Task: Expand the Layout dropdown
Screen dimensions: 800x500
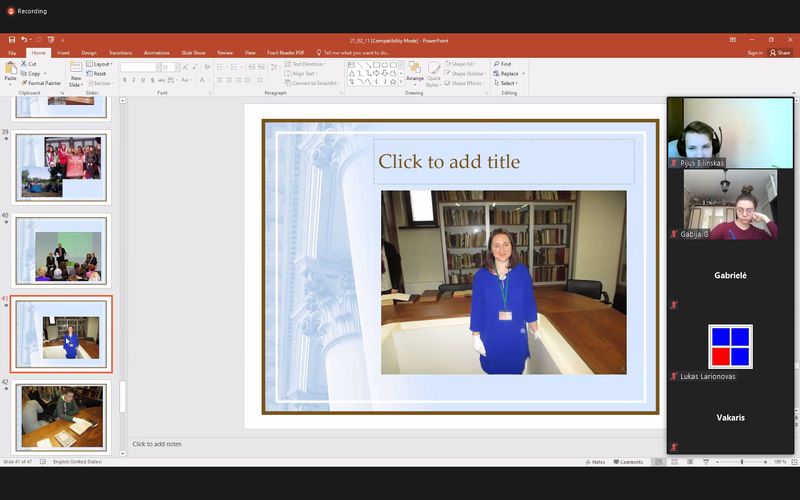Action: pos(99,63)
